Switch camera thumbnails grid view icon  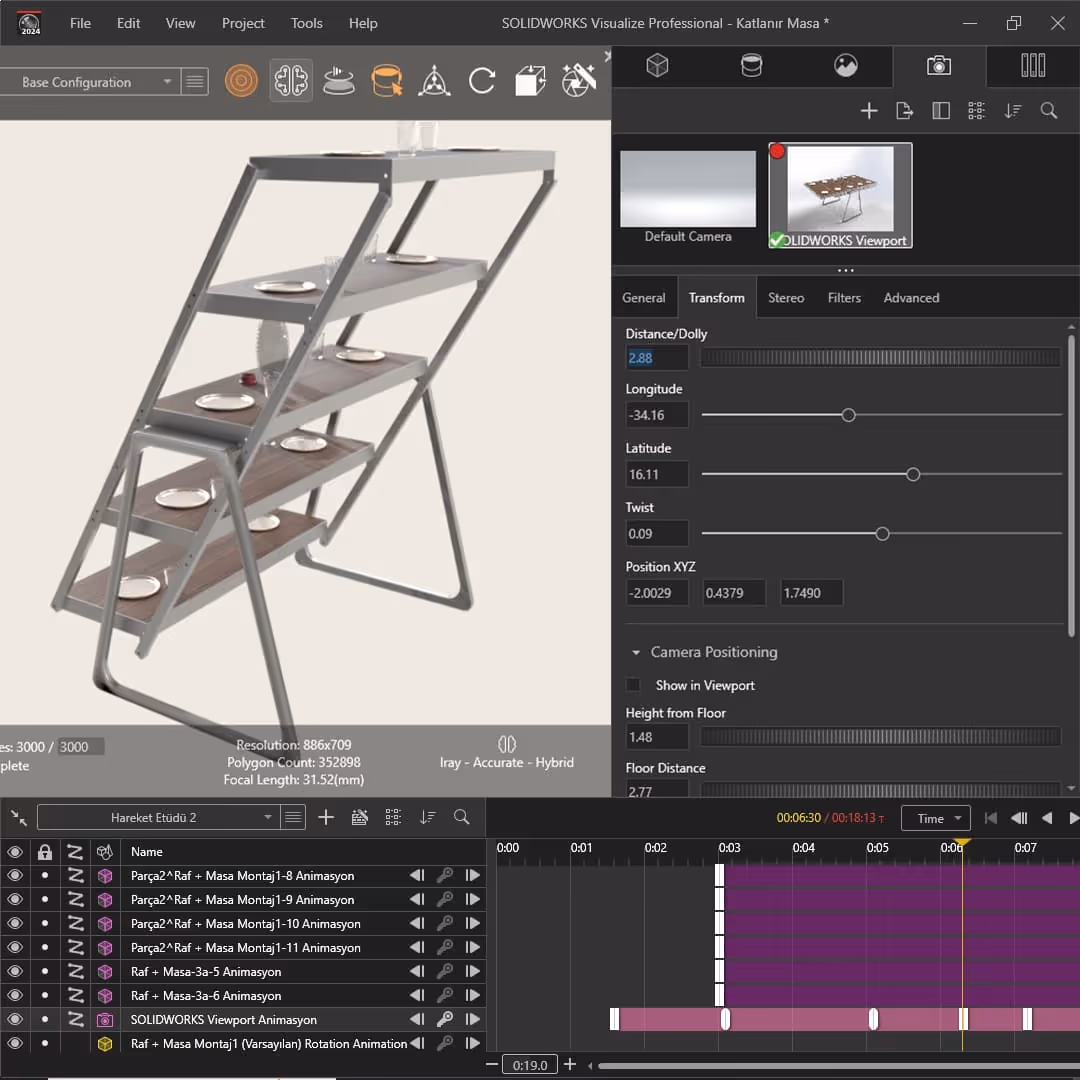(976, 111)
